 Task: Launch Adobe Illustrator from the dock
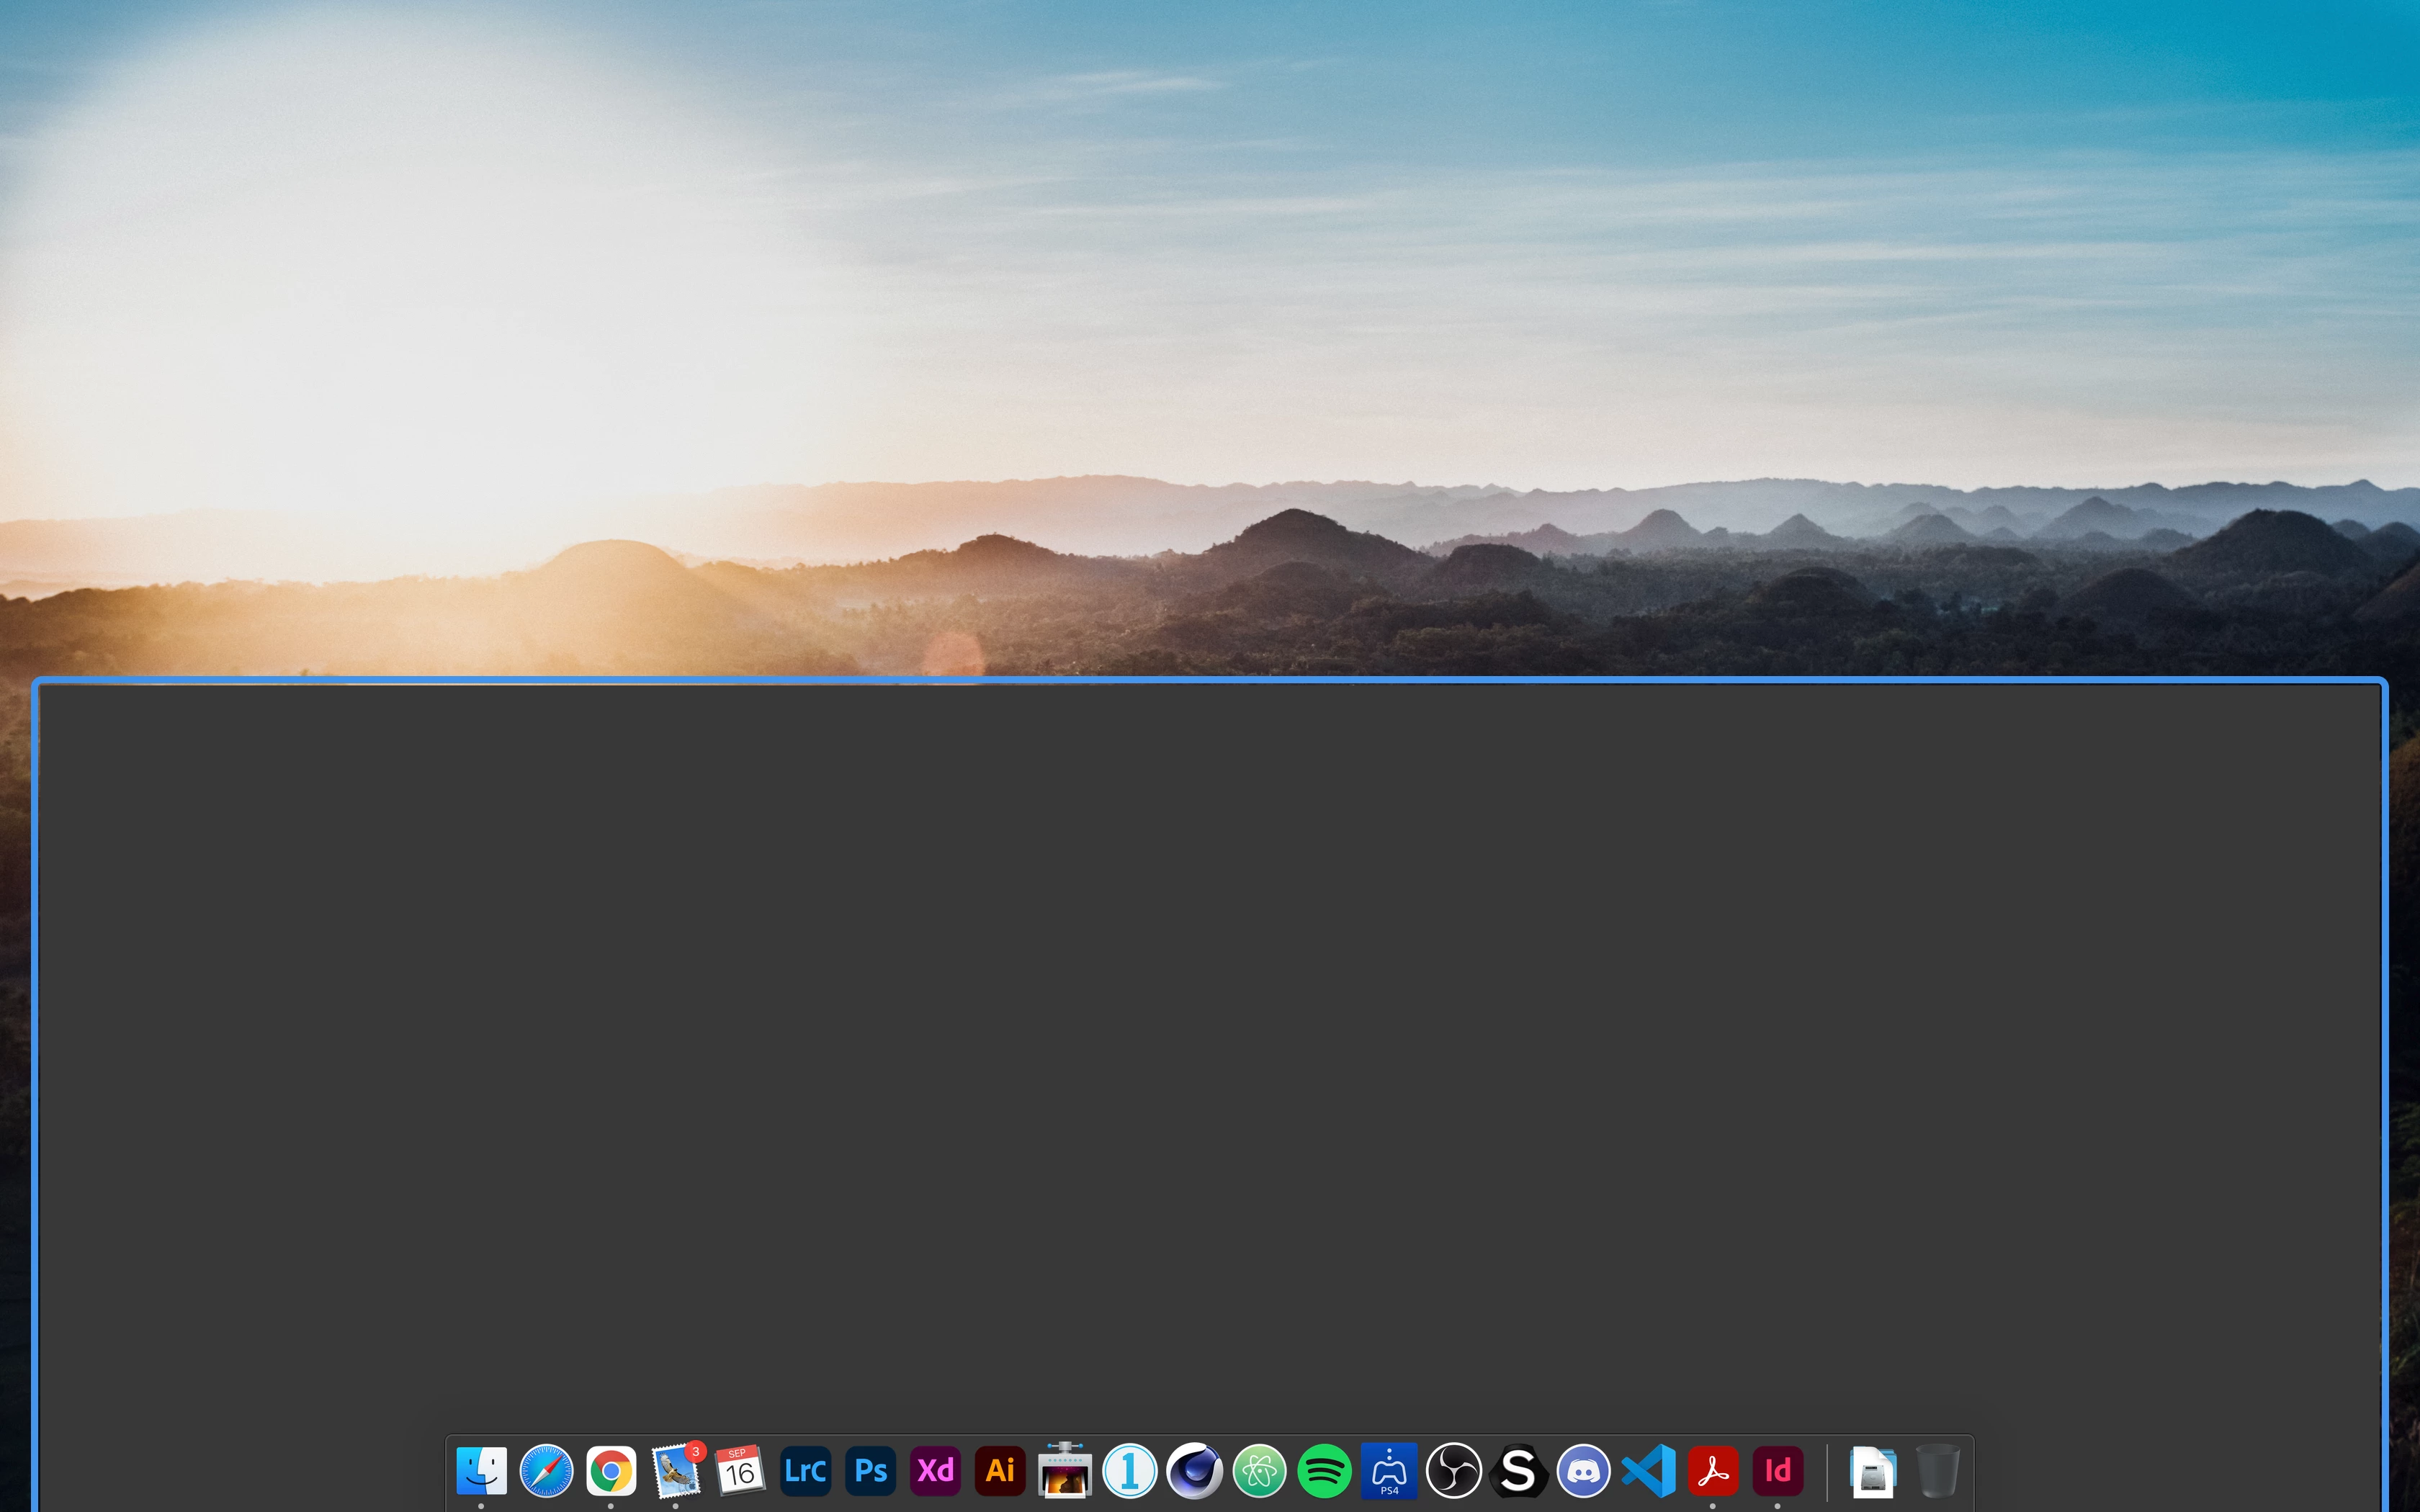[x=1000, y=1471]
